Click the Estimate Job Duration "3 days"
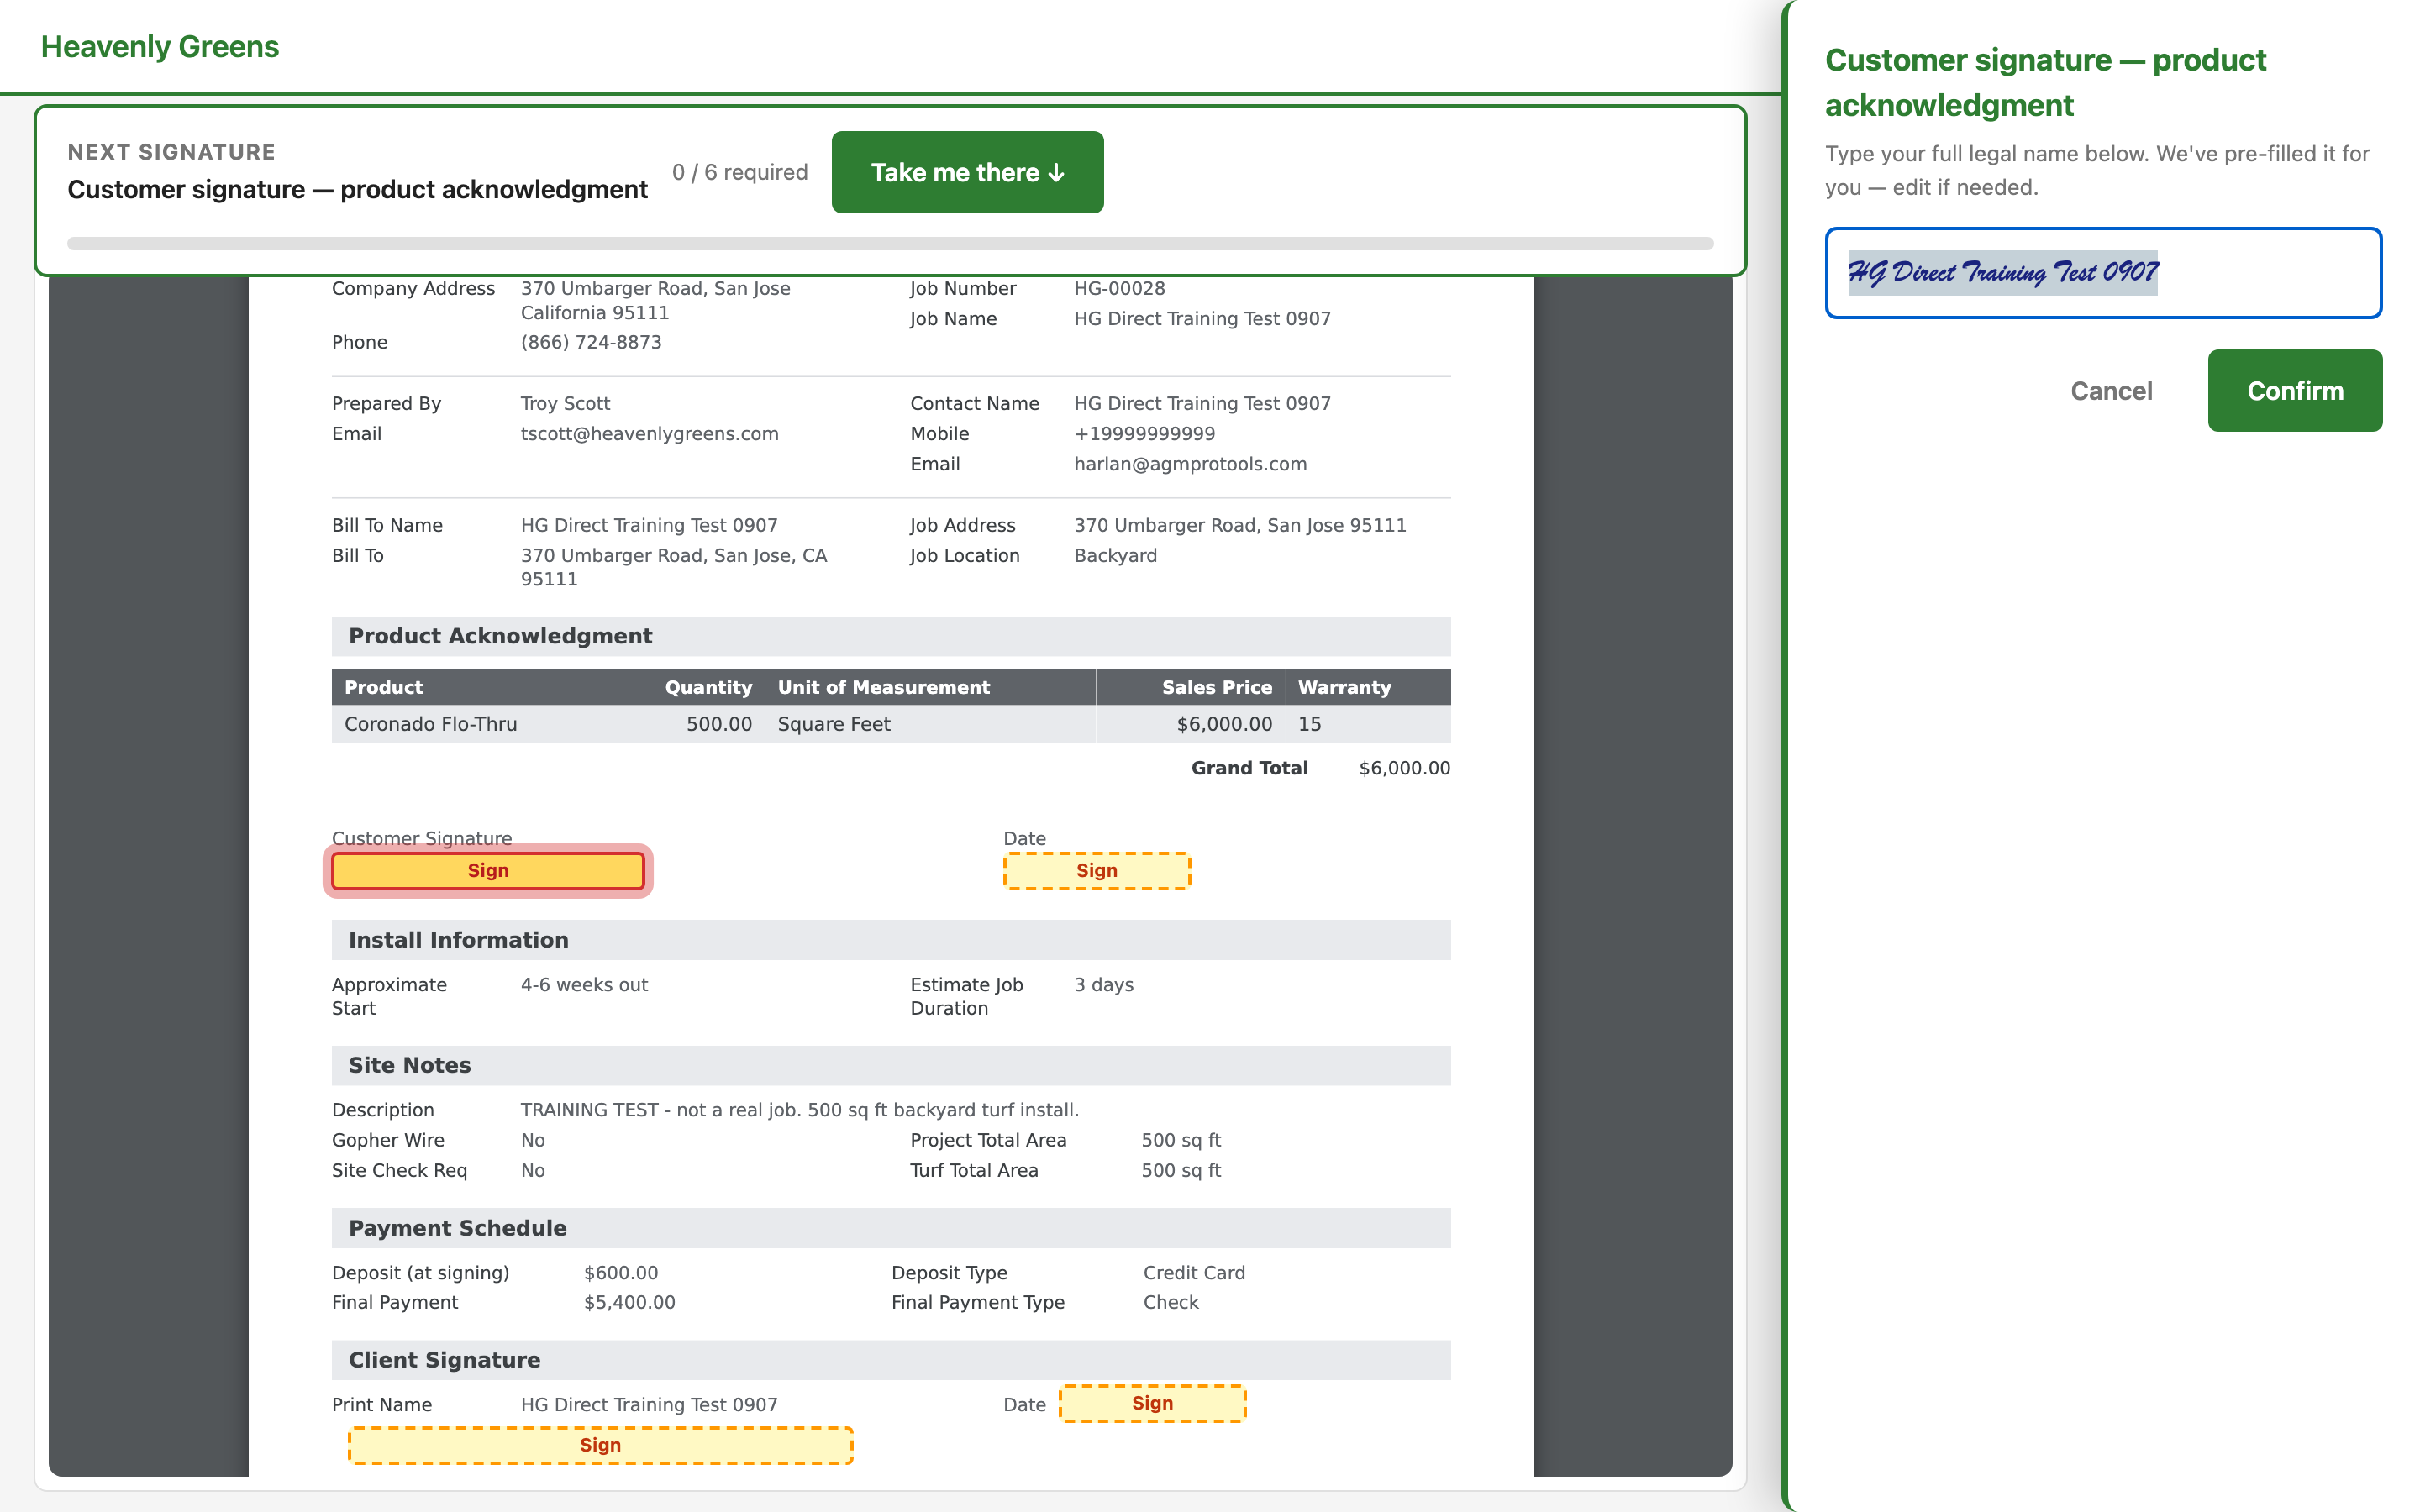The width and height of the screenshot is (2420, 1512). (x=1104, y=985)
